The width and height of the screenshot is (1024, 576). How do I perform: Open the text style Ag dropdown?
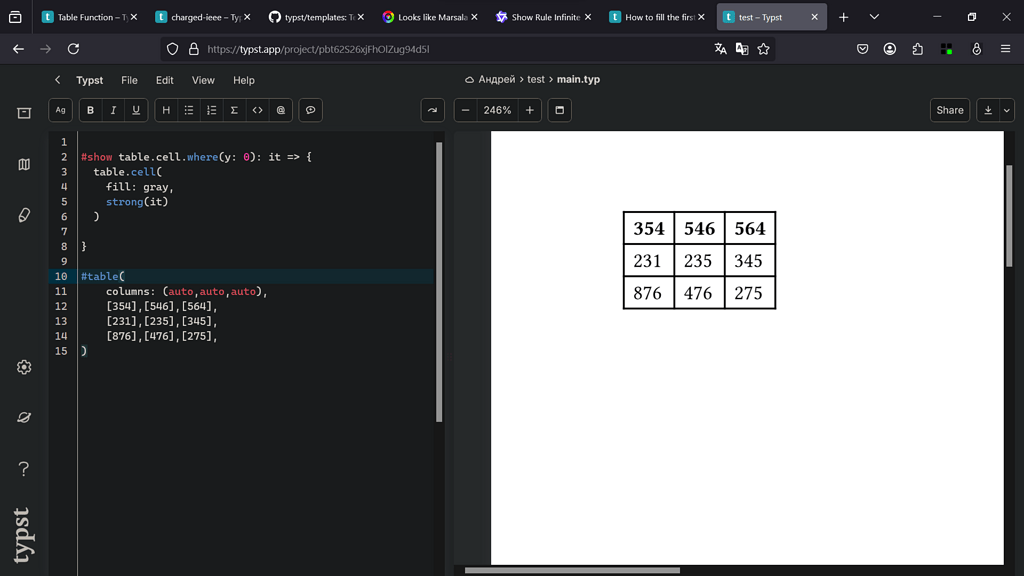[x=60, y=110]
